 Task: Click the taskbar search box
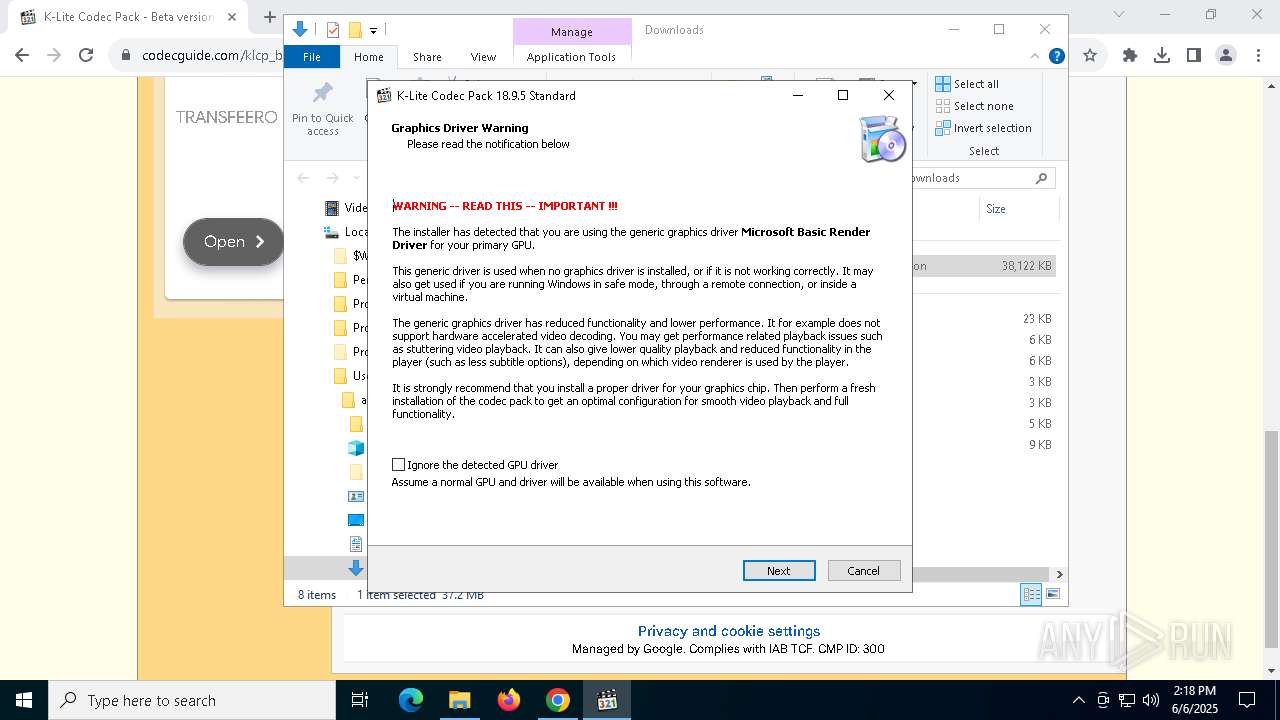192,700
